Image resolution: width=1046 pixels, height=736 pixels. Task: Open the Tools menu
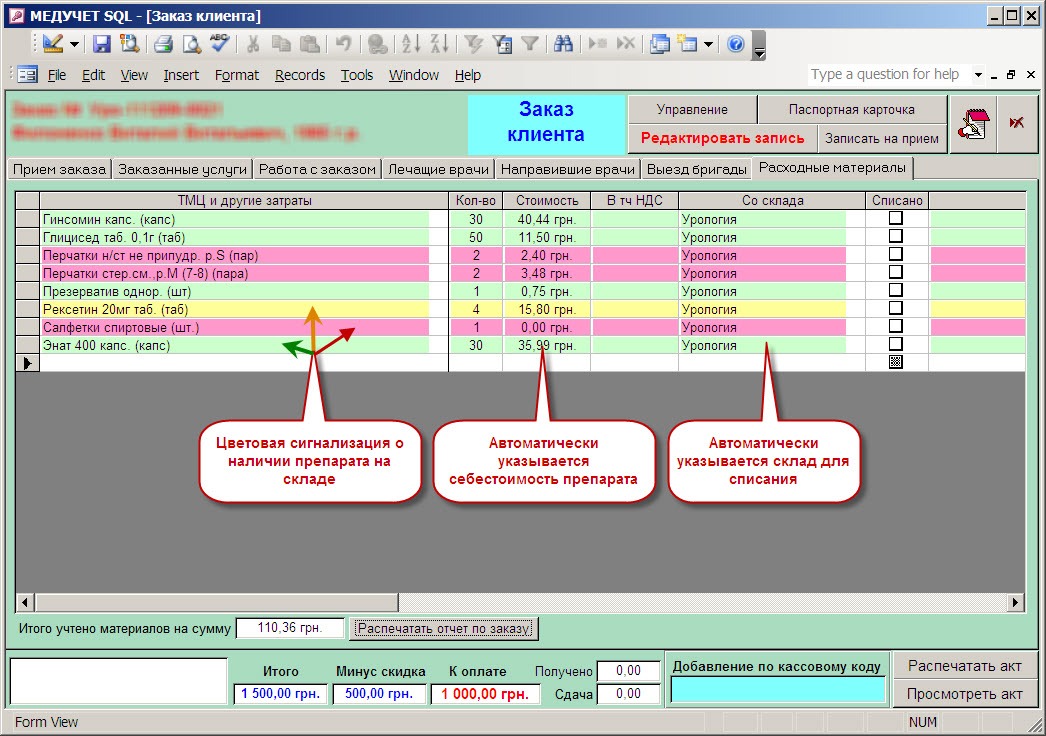(x=357, y=75)
